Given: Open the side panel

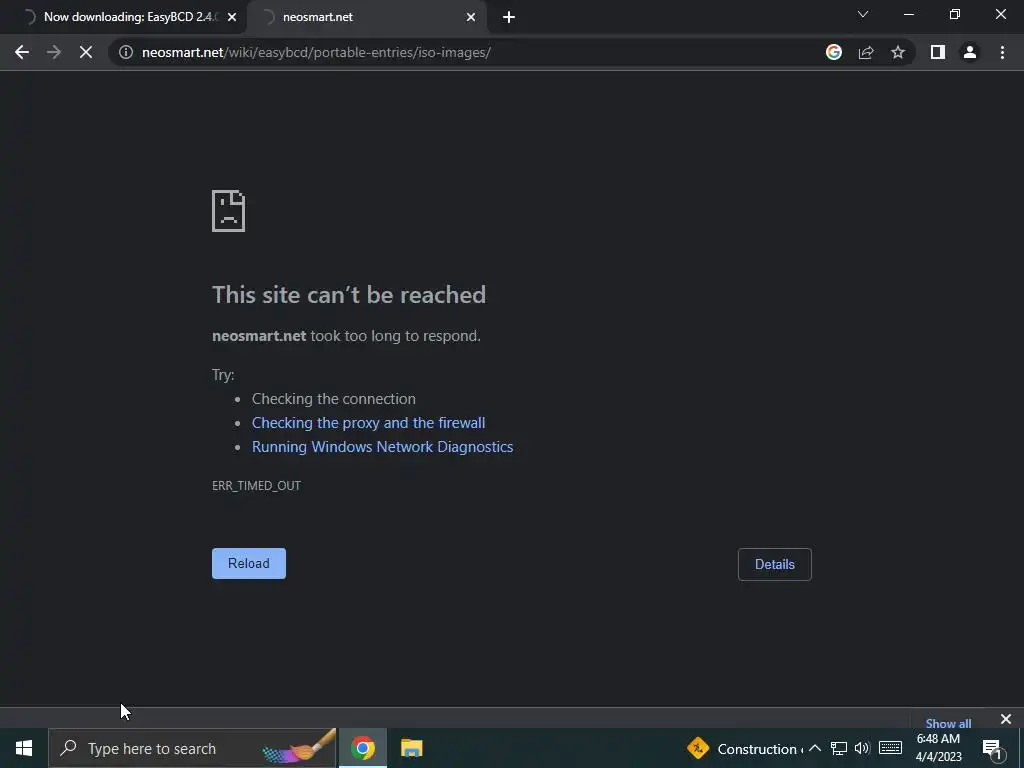Looking at the screenshot, I should 938,52.
